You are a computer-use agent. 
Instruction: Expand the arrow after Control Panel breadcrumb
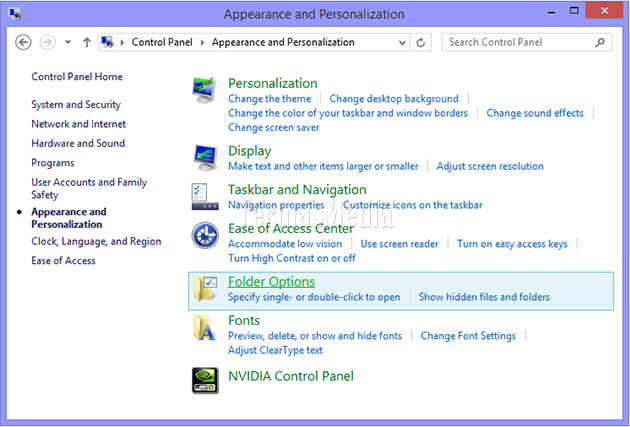click(202, 42)
